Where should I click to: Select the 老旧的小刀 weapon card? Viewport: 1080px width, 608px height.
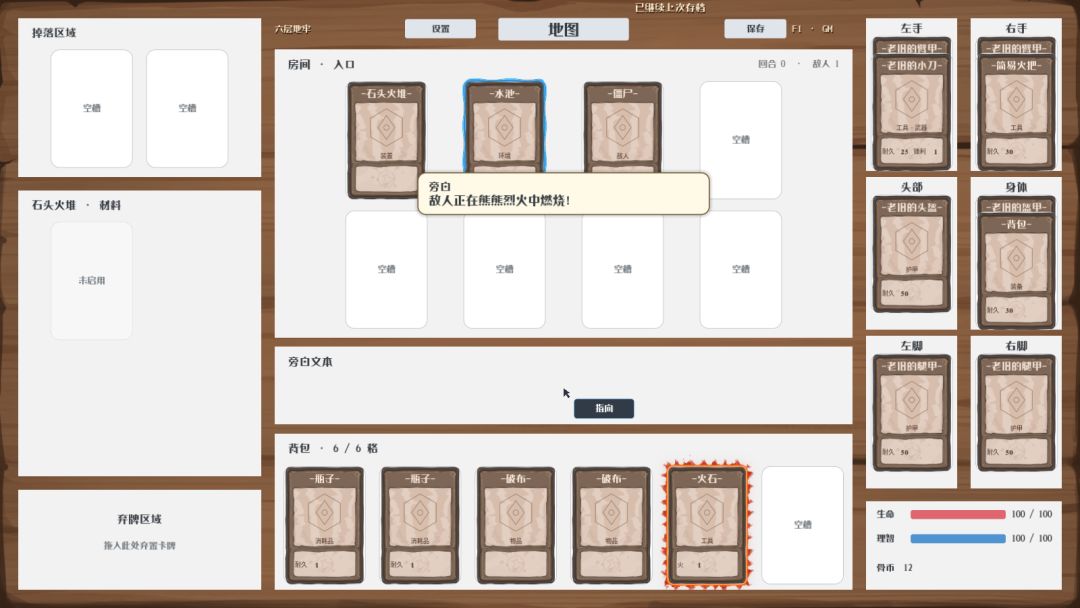pos(911,112)
